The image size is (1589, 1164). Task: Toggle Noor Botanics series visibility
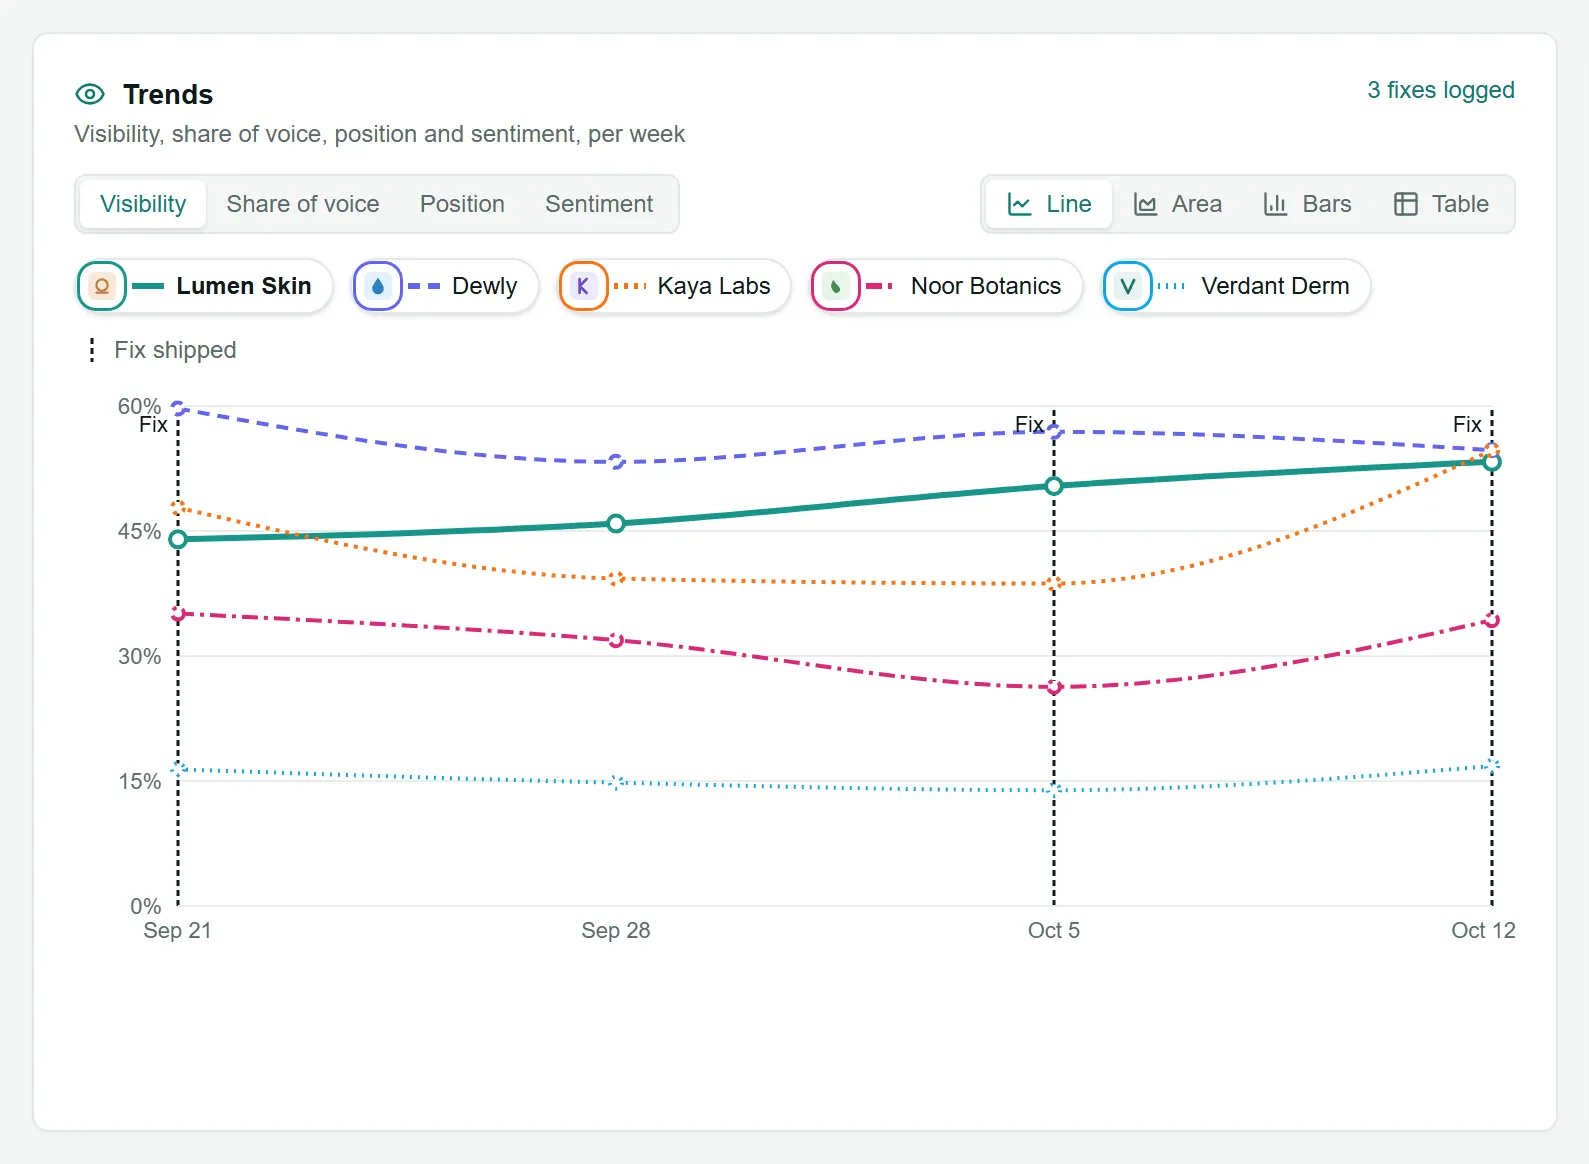tap(946, 286)
